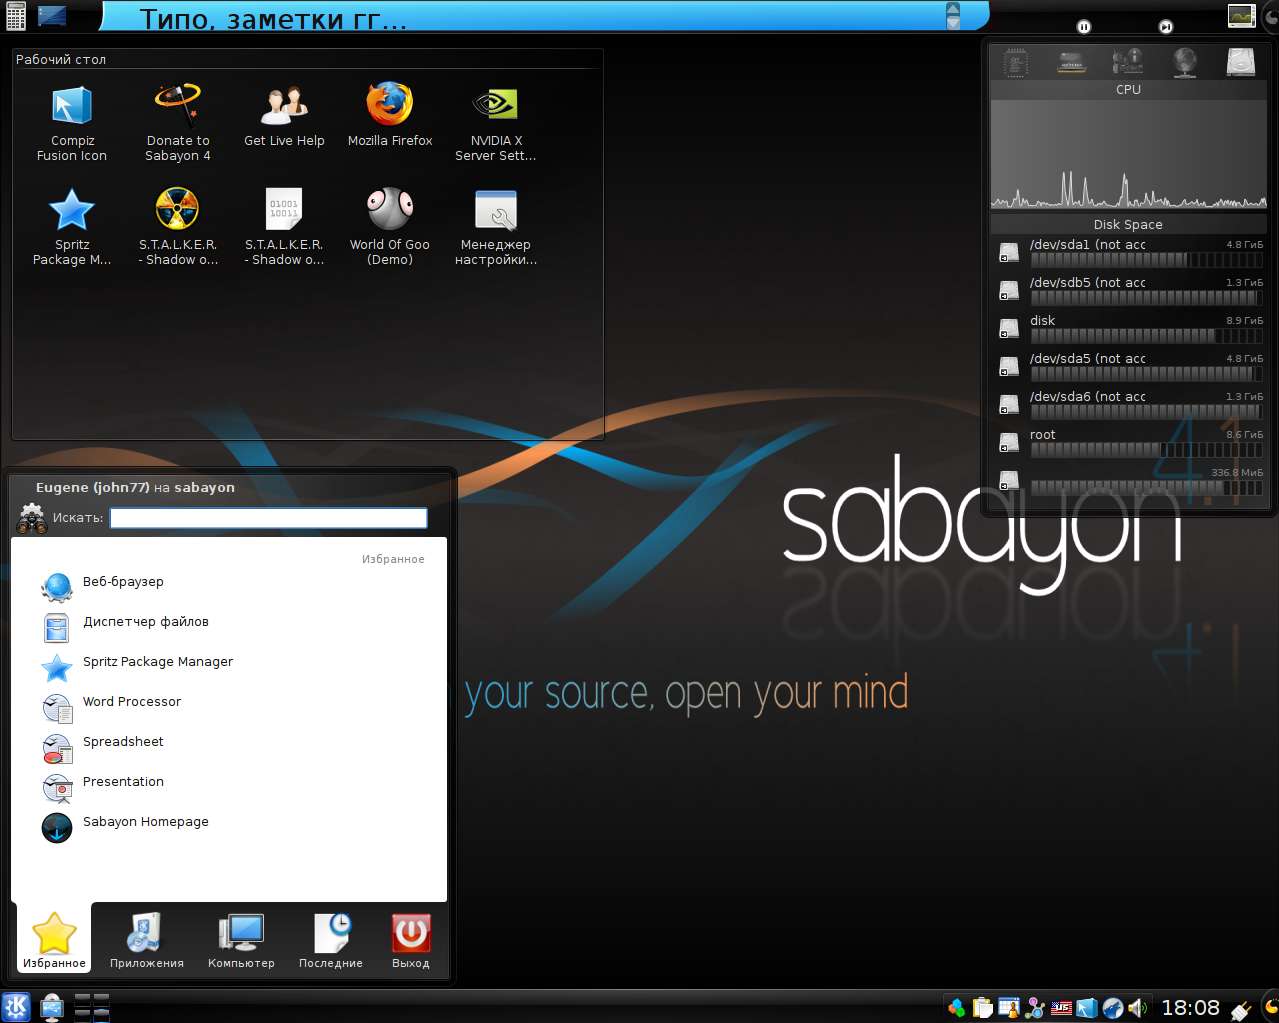Click the KDE Kickoff launcher button
The width and height of the screenshot is (1279, 1023).
click(16, 1006)
